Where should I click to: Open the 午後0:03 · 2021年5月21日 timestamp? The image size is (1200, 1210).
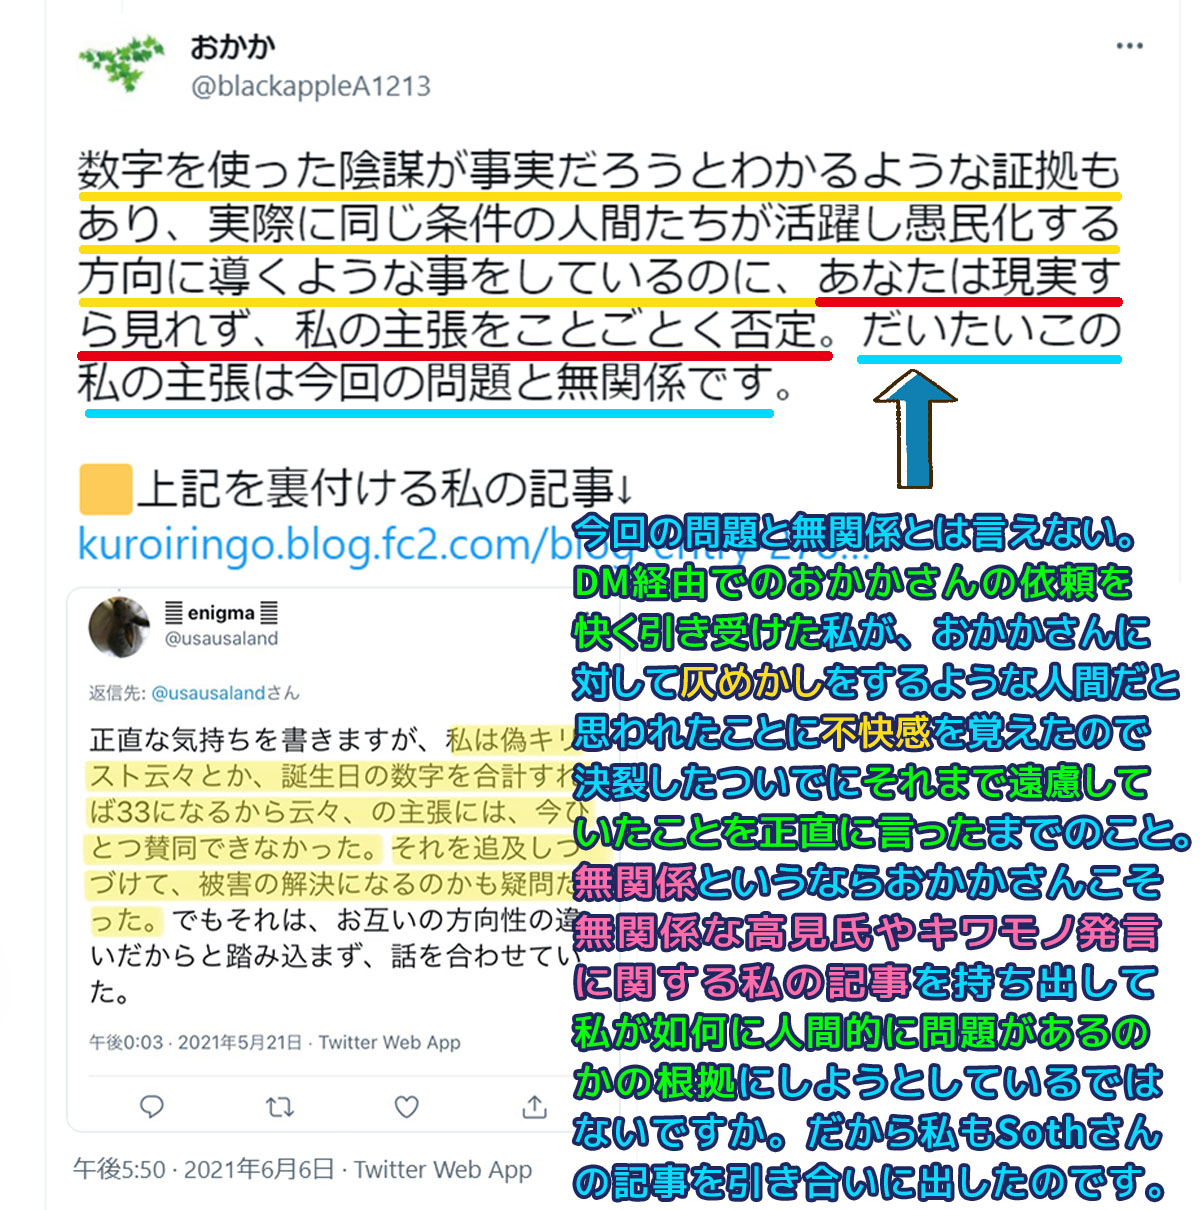pyautogui.click(x=195, y=1042)
